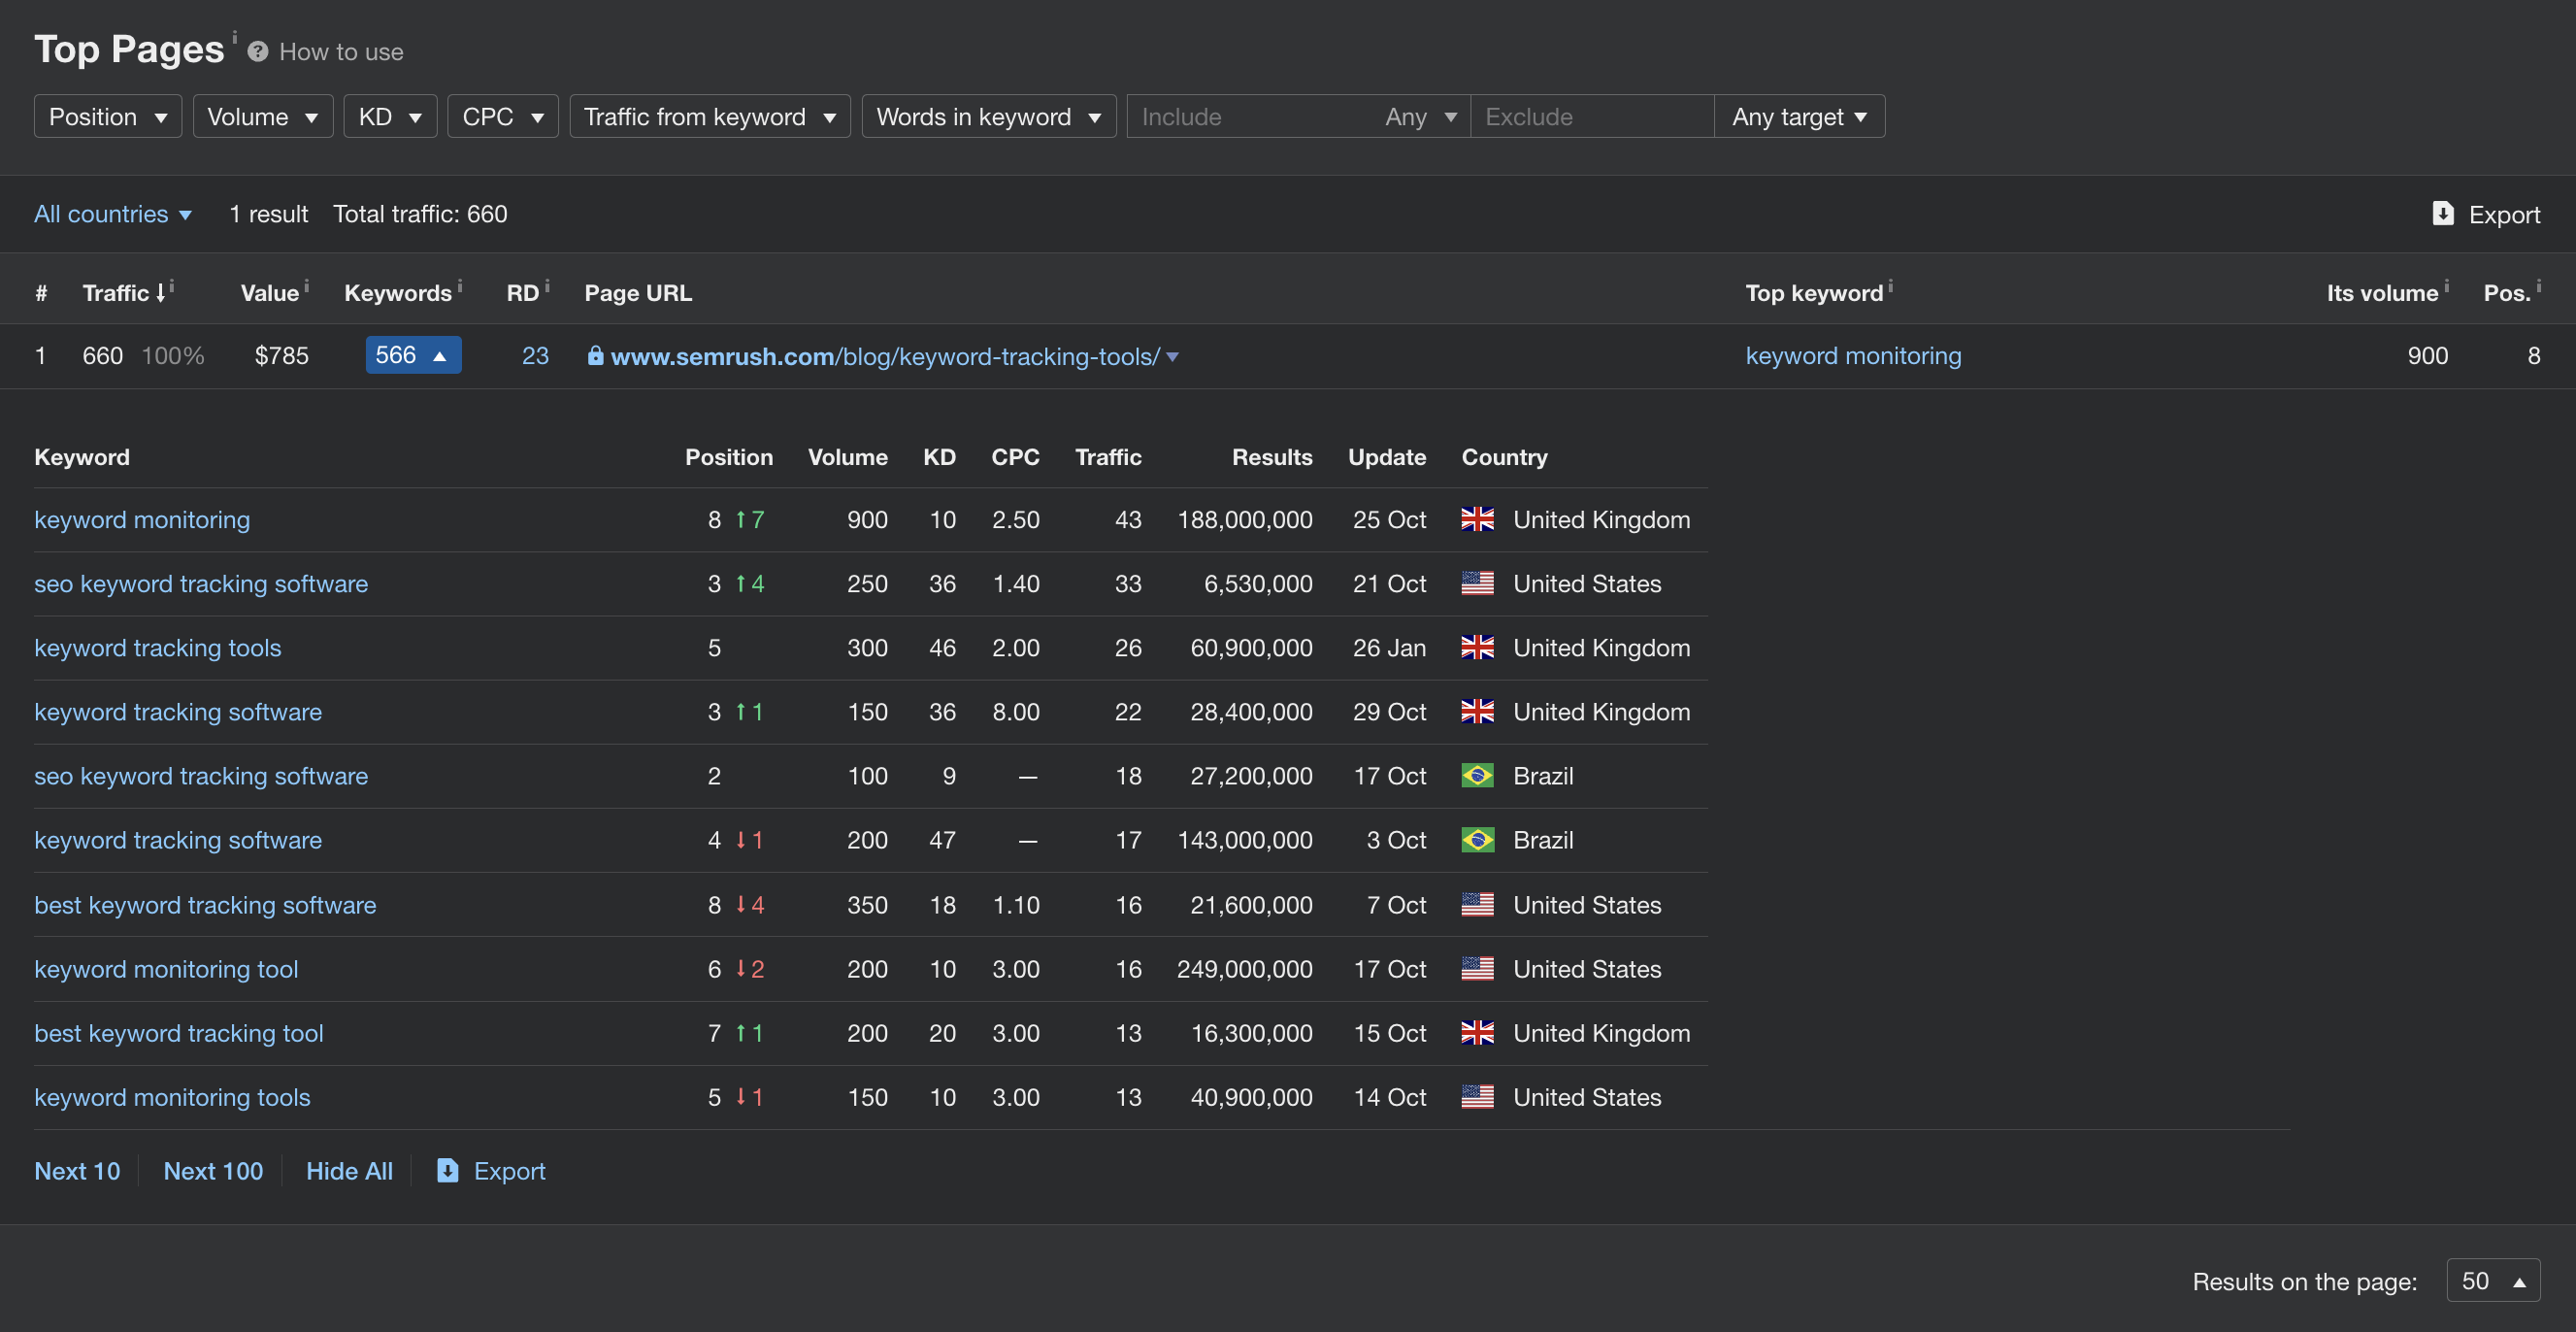Click the 'best keyword tracking tool' keyword

(179, 1033)
